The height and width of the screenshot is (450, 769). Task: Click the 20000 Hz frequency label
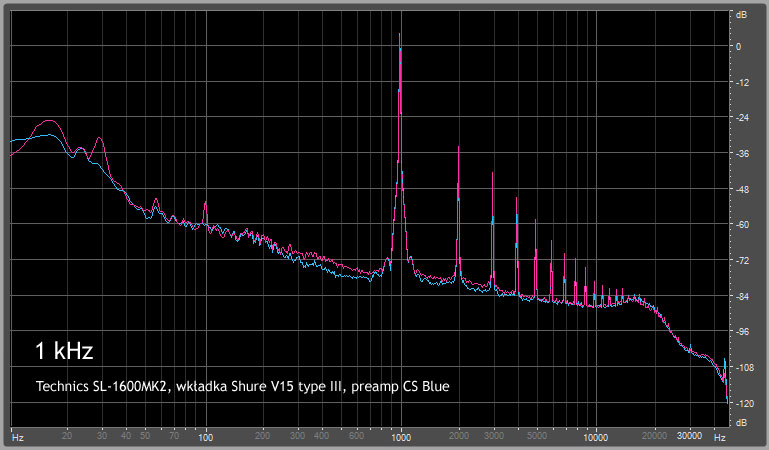point(654,435)
